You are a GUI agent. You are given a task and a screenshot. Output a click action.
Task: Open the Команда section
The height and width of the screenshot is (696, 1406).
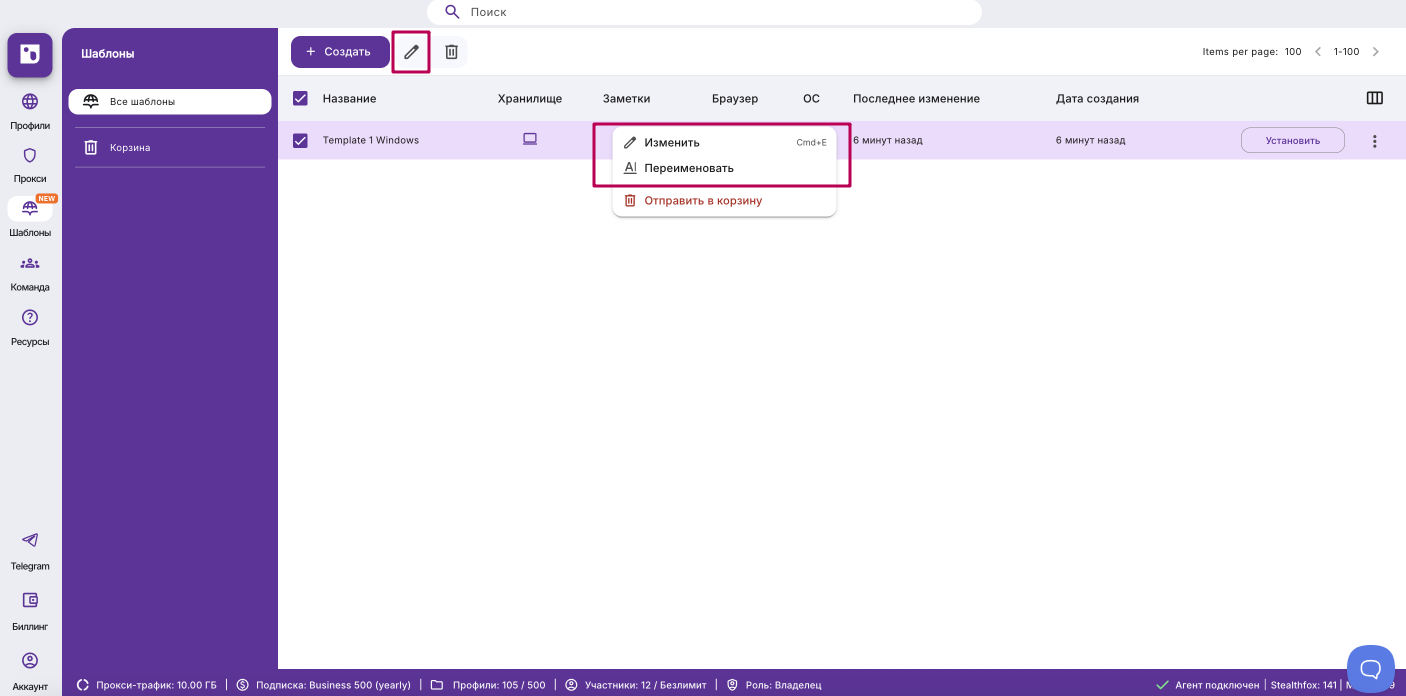pos(30,273)
